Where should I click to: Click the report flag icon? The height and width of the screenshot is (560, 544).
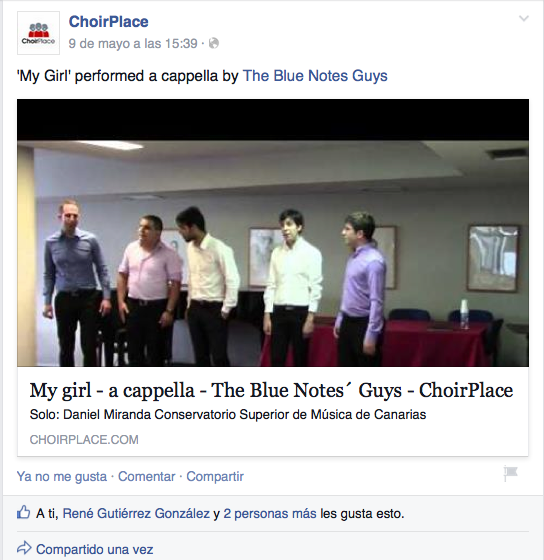pos(510,474)
